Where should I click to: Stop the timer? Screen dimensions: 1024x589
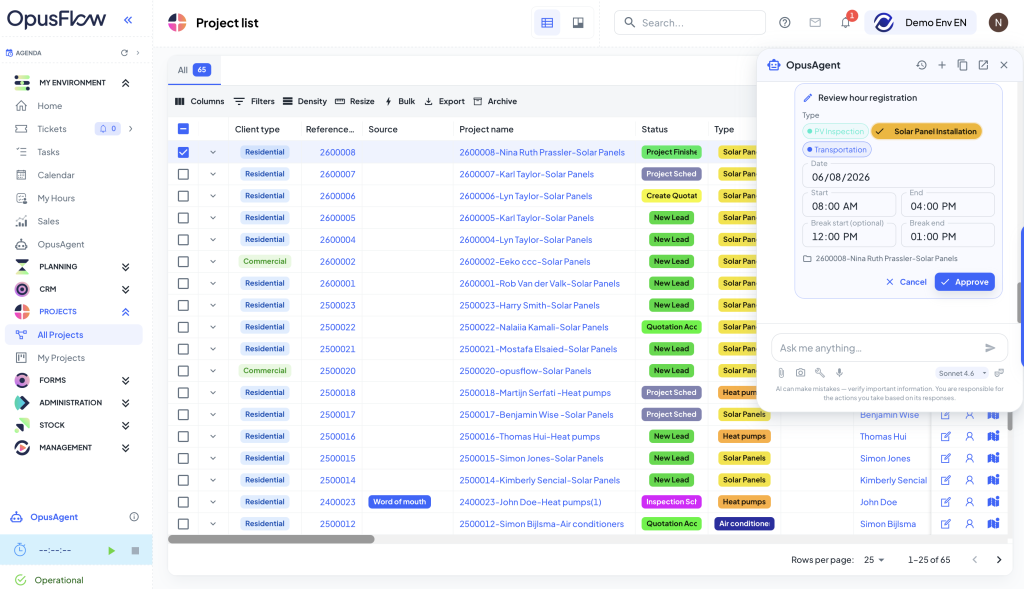point(135,550)
